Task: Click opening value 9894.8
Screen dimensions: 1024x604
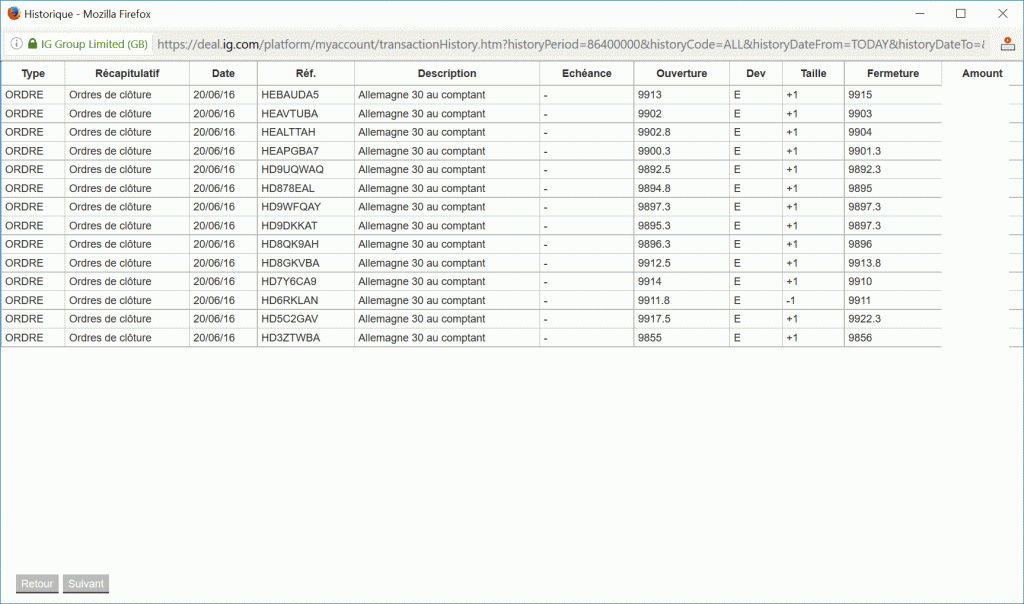Action: [654, 188]
